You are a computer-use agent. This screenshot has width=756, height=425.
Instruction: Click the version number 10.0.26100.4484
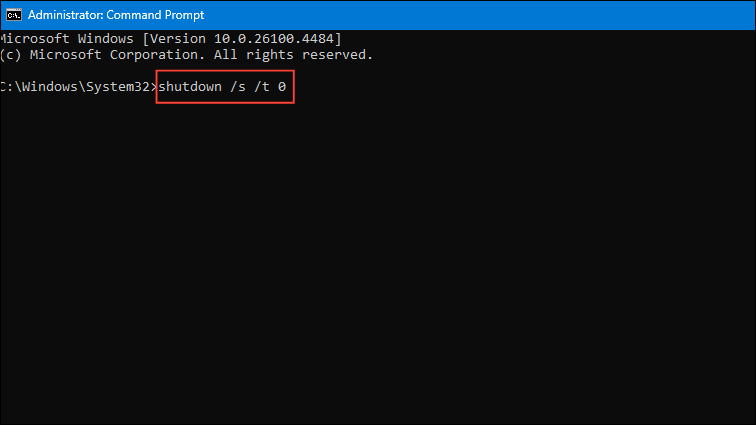coord(273,39)
